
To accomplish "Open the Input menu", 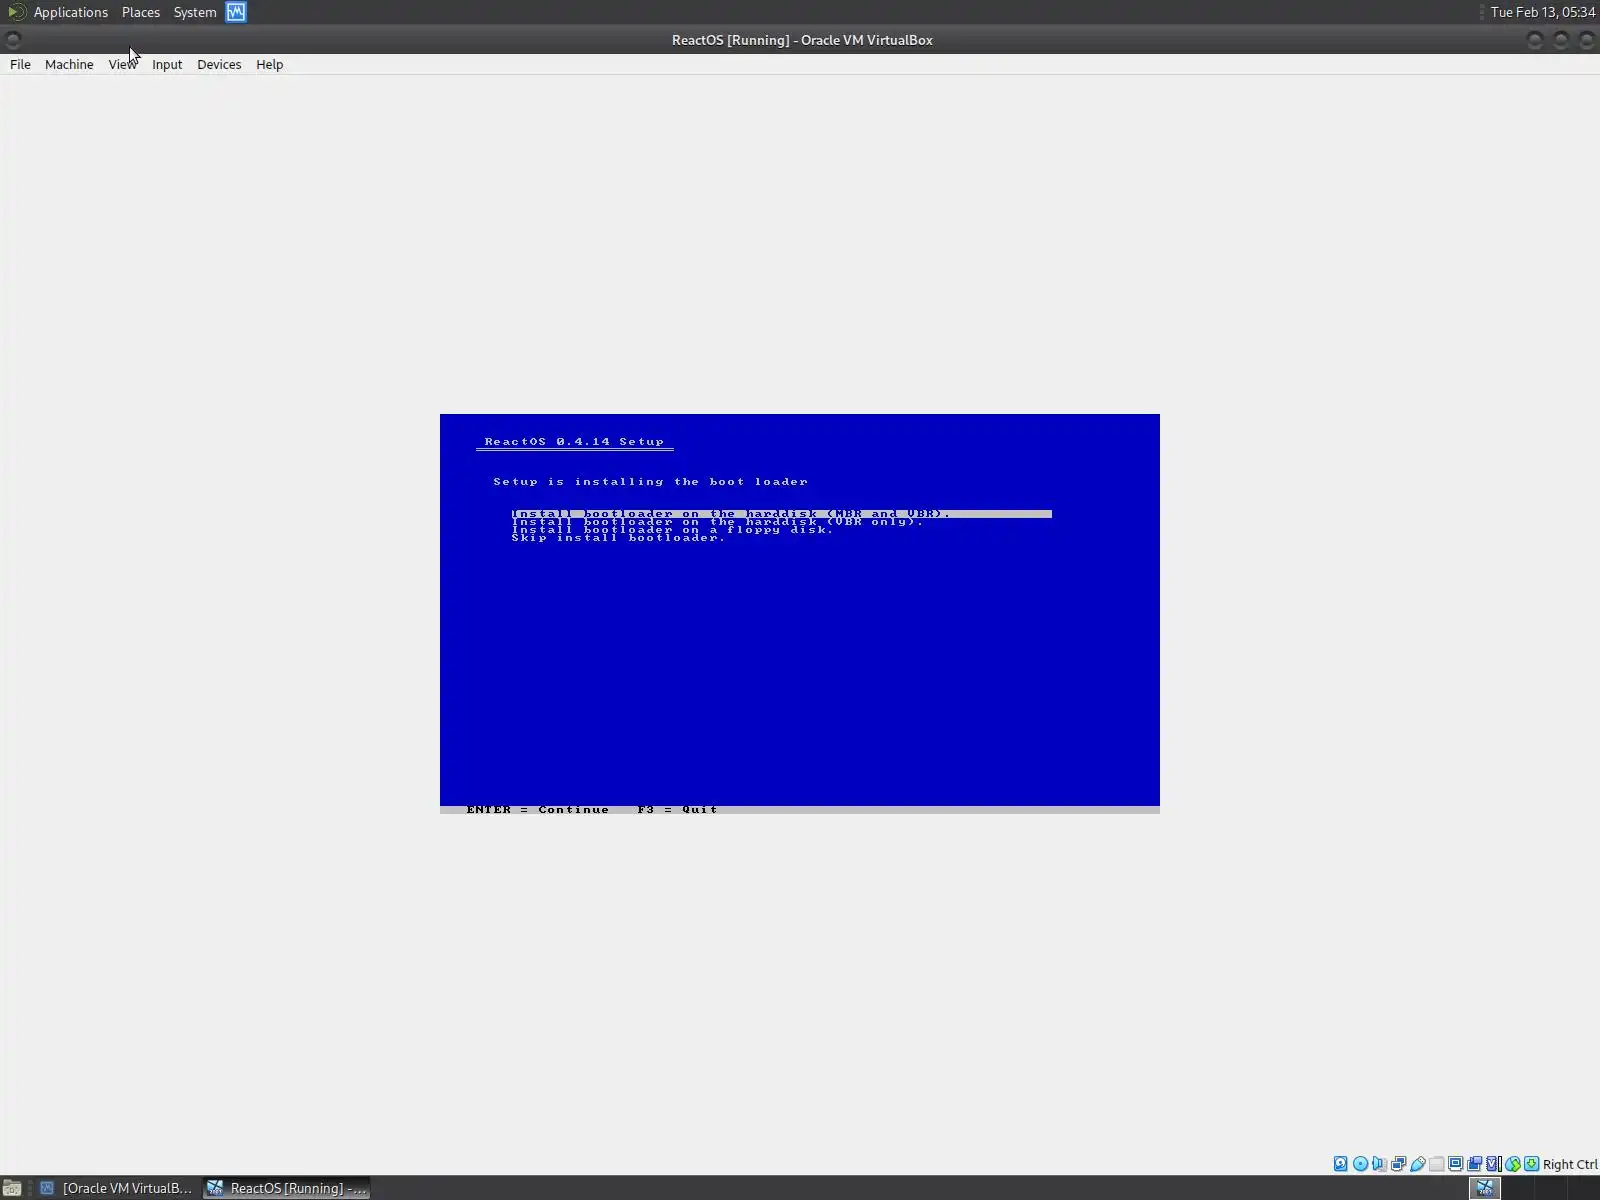I will coord(167,64).
